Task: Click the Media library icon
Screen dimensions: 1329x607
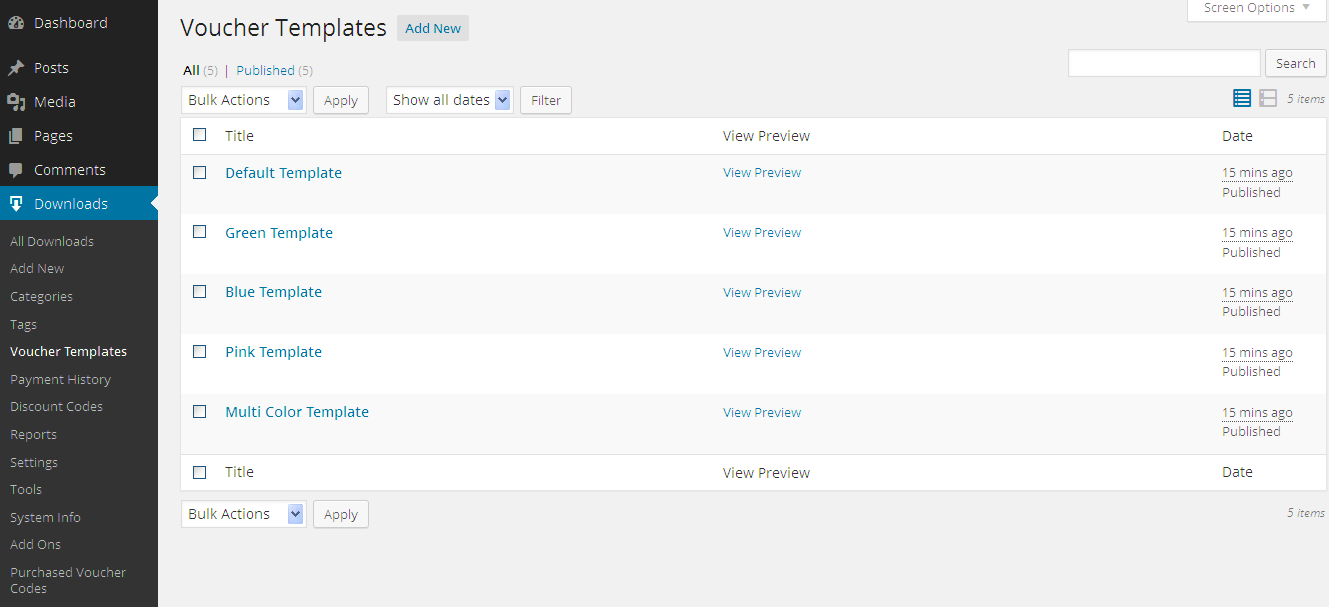Action: [16, 102]
